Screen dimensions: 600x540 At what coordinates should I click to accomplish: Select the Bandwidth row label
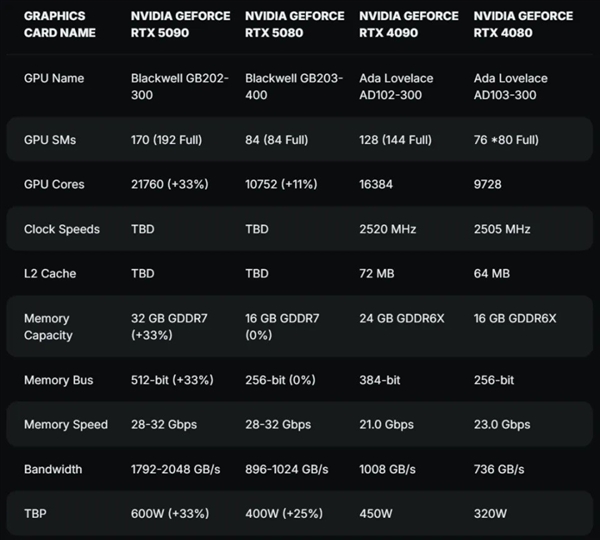53,469
